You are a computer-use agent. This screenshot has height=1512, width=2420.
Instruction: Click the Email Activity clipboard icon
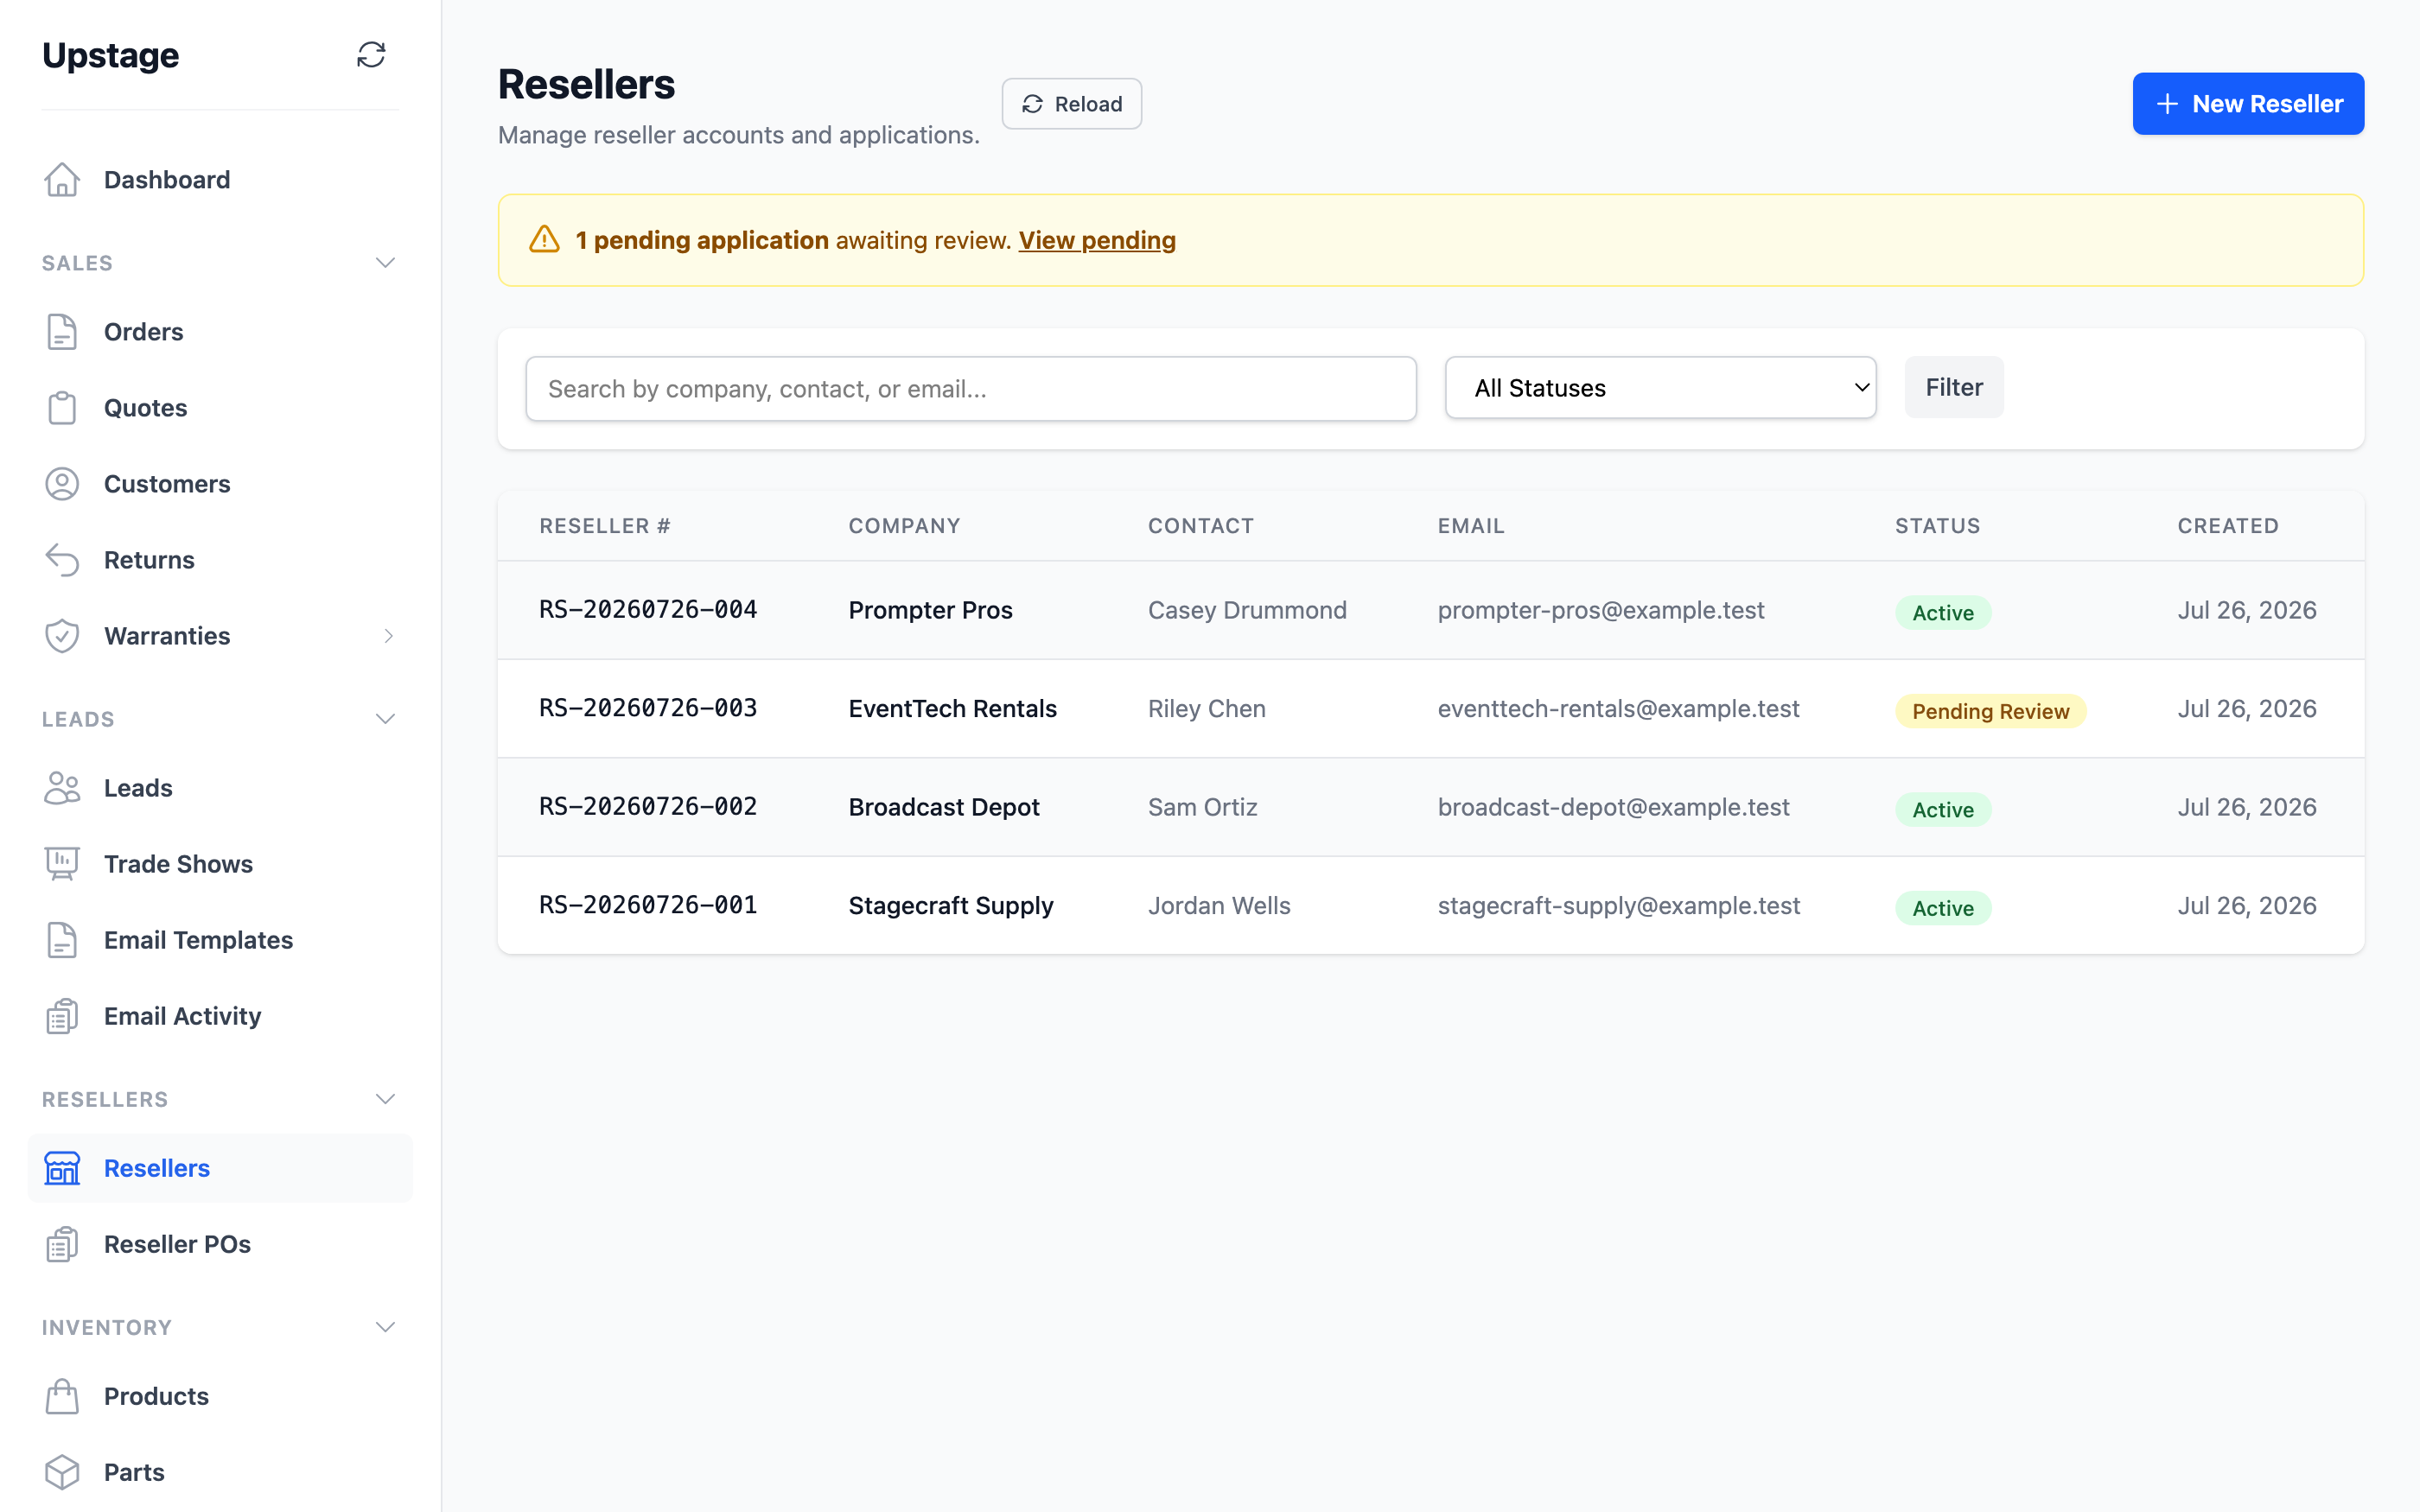[x=62, y=1016]
